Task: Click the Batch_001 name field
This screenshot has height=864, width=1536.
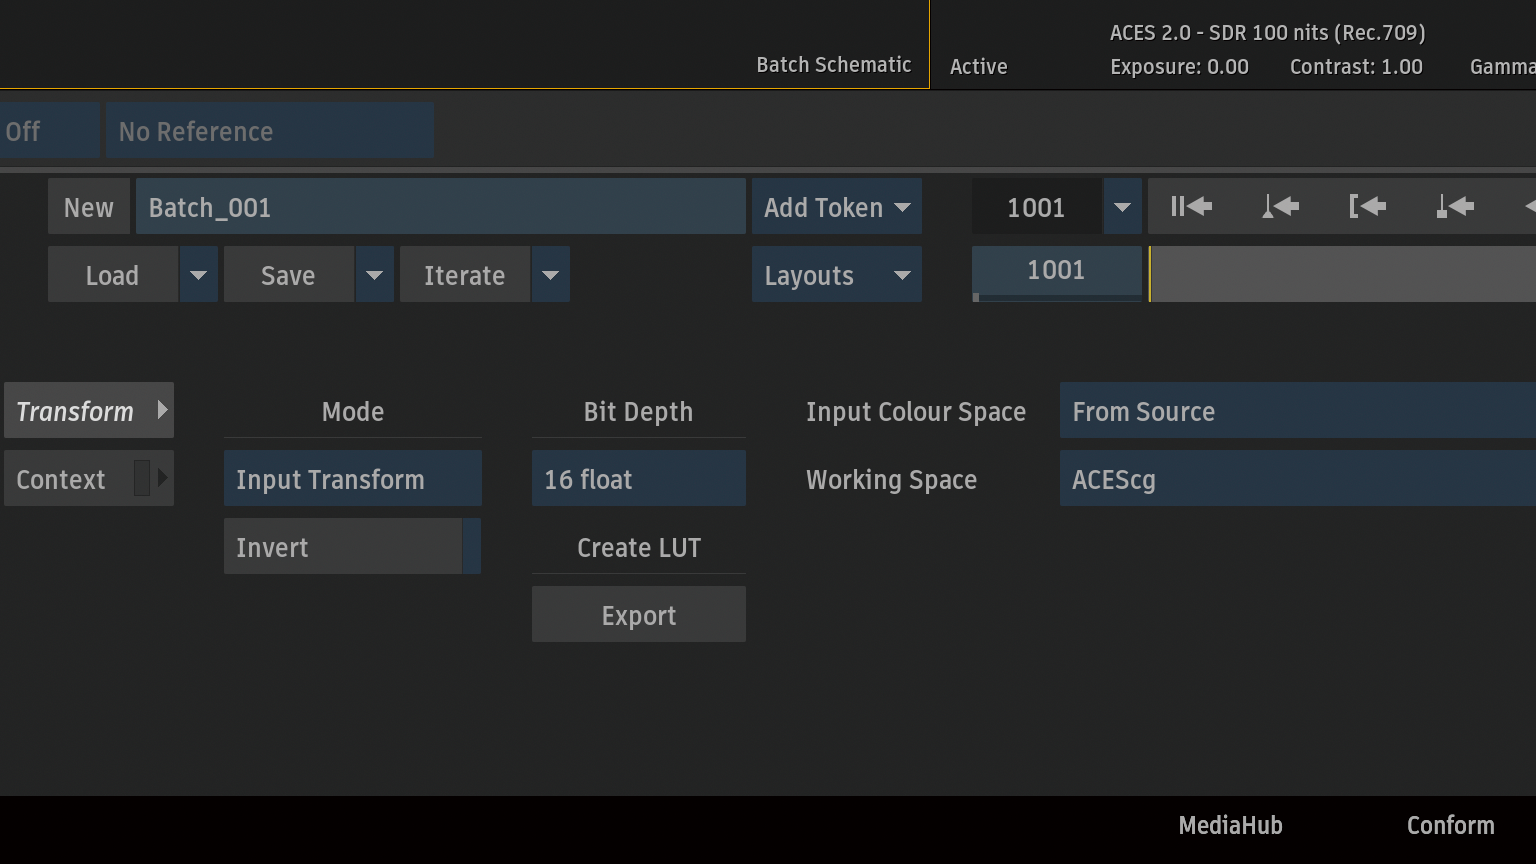Action: (440, 207)
